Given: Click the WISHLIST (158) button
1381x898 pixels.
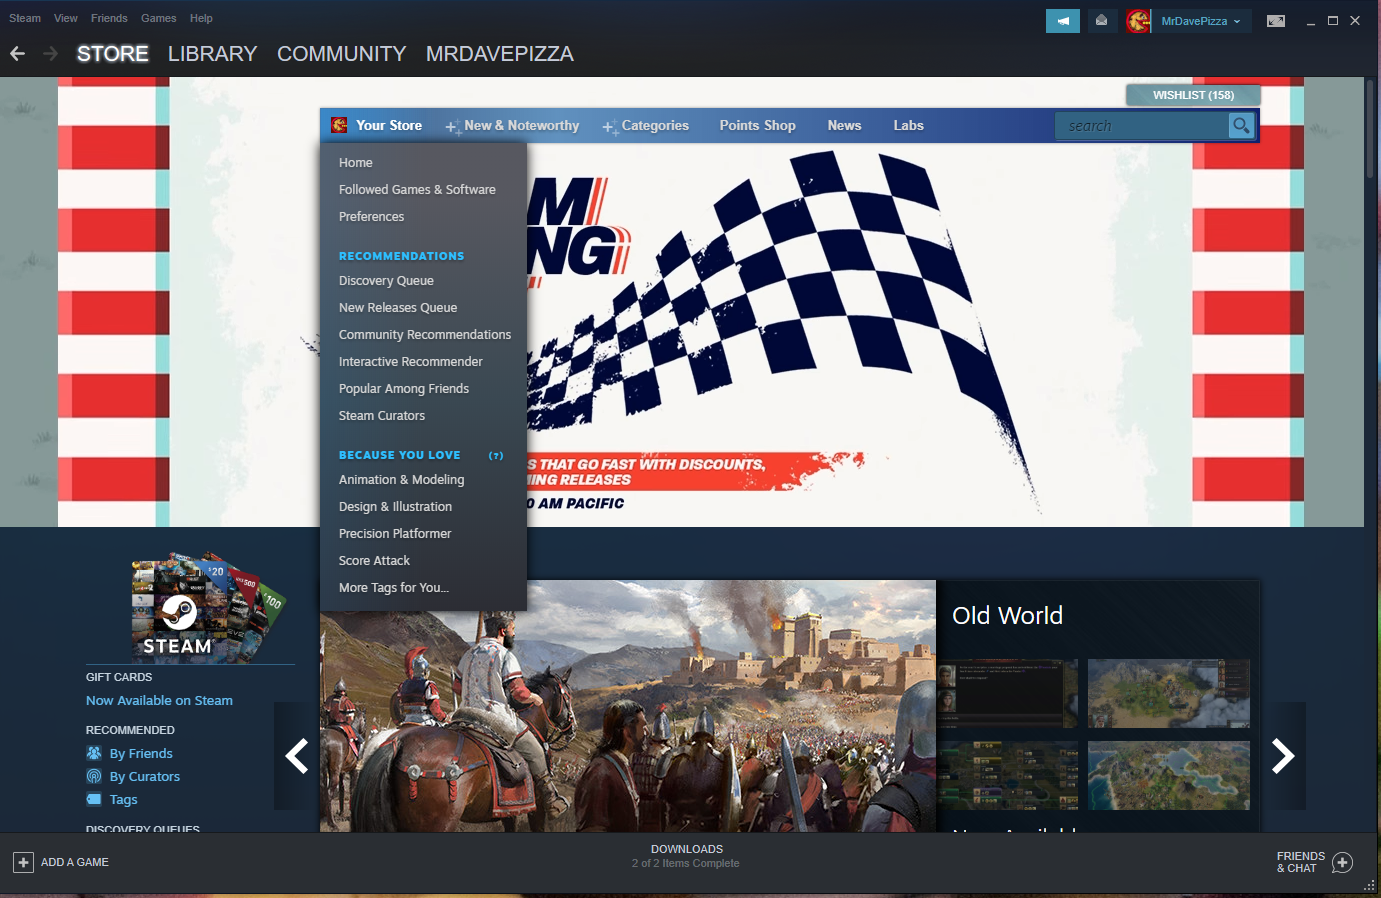Looking at the screenshot, I should coord(1193,95).
